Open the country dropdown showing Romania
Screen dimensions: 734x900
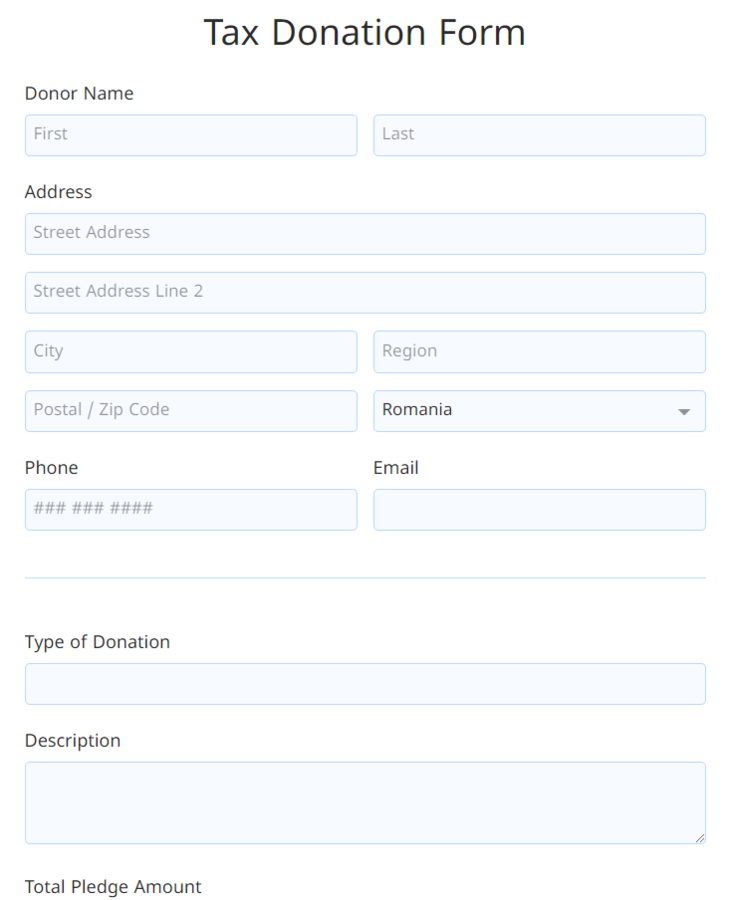point(539,410)
